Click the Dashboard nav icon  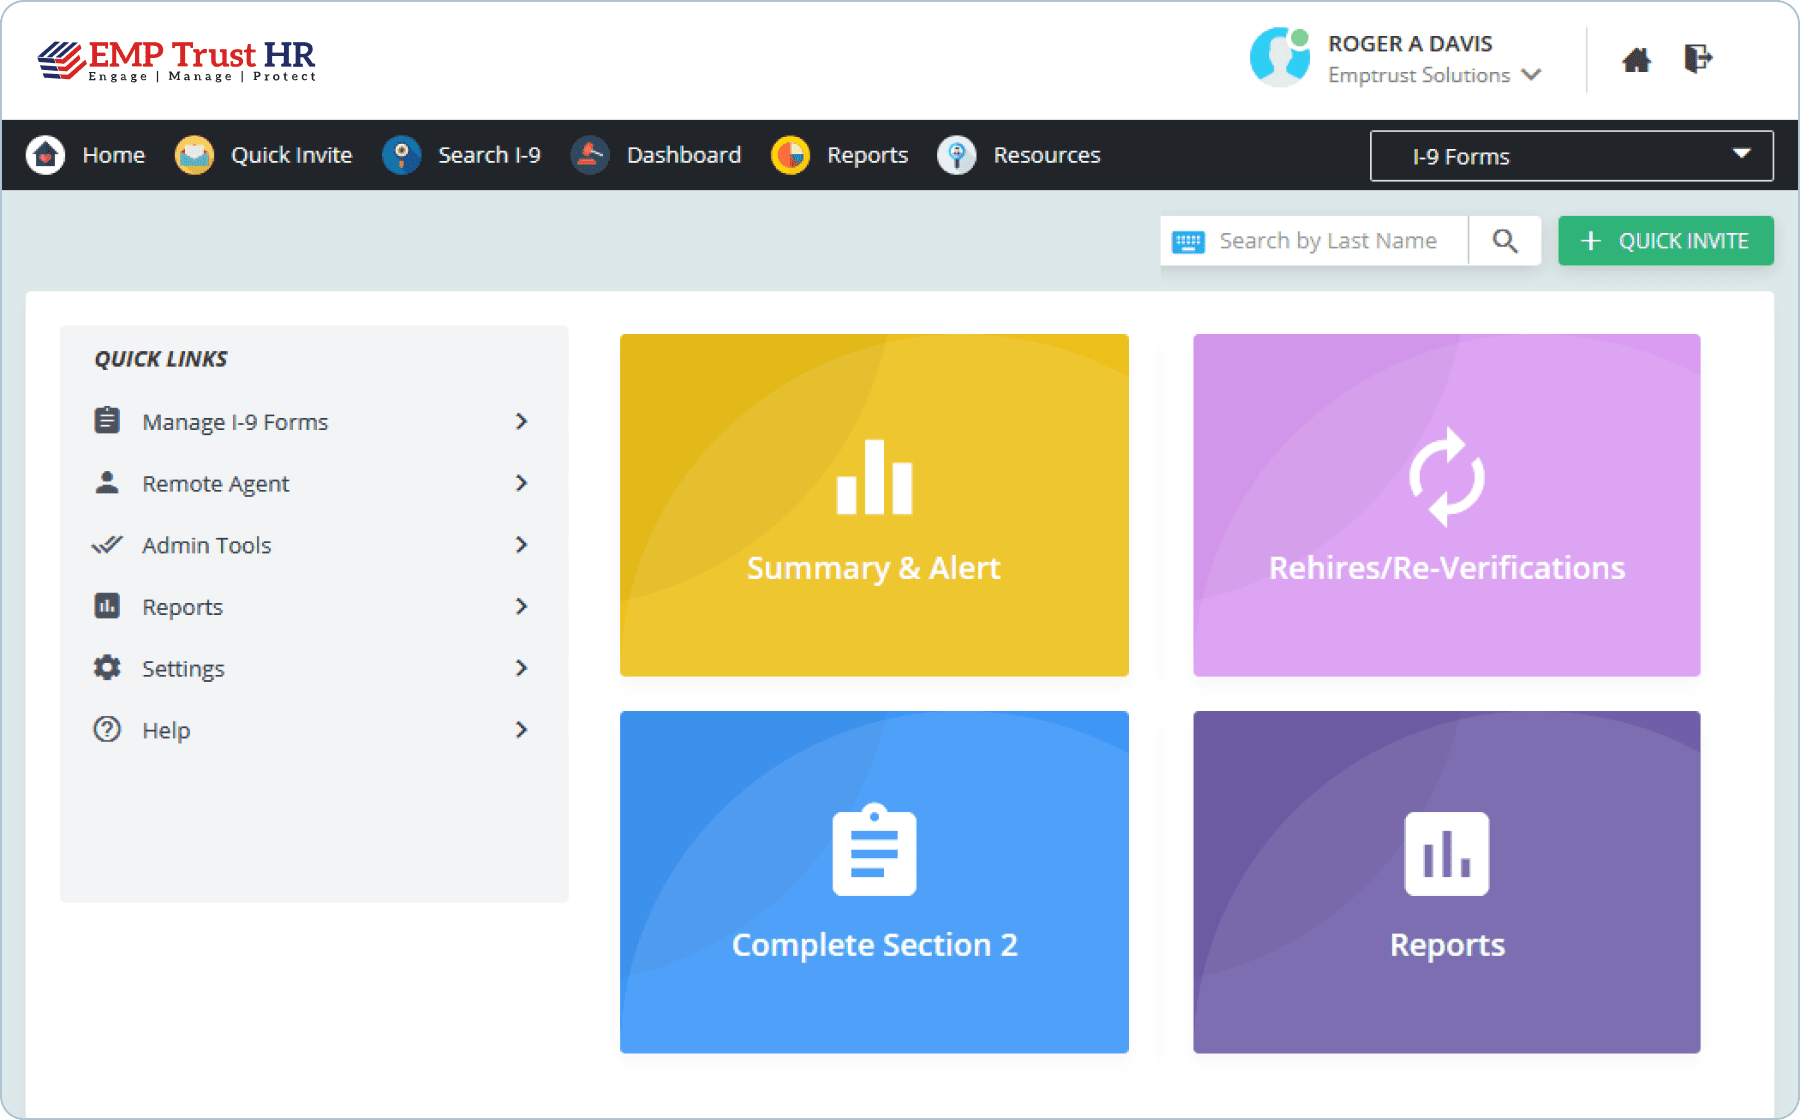point(590,155)
